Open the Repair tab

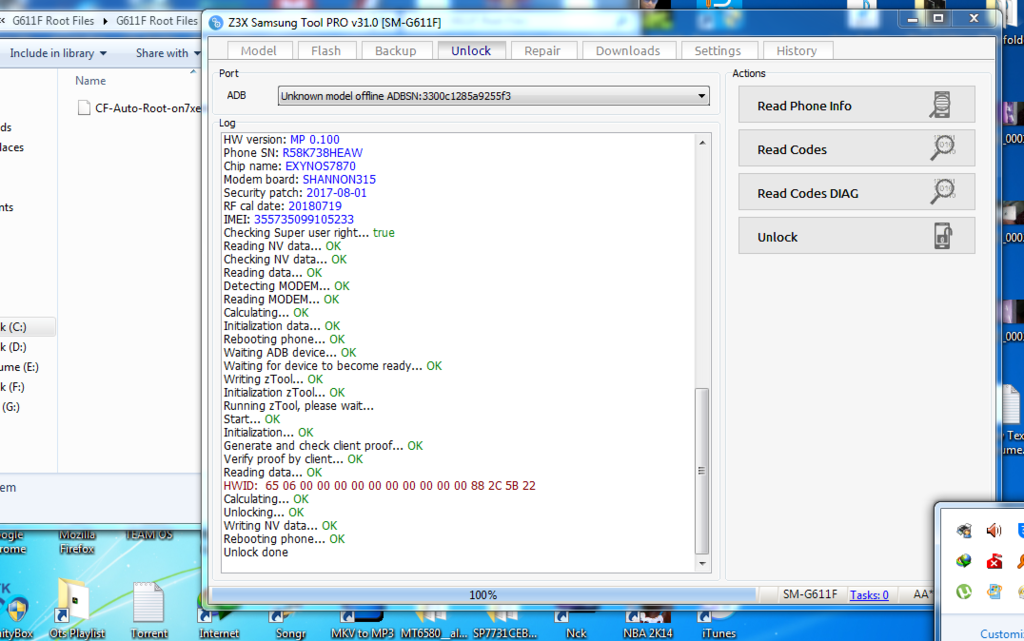point(543,50)
